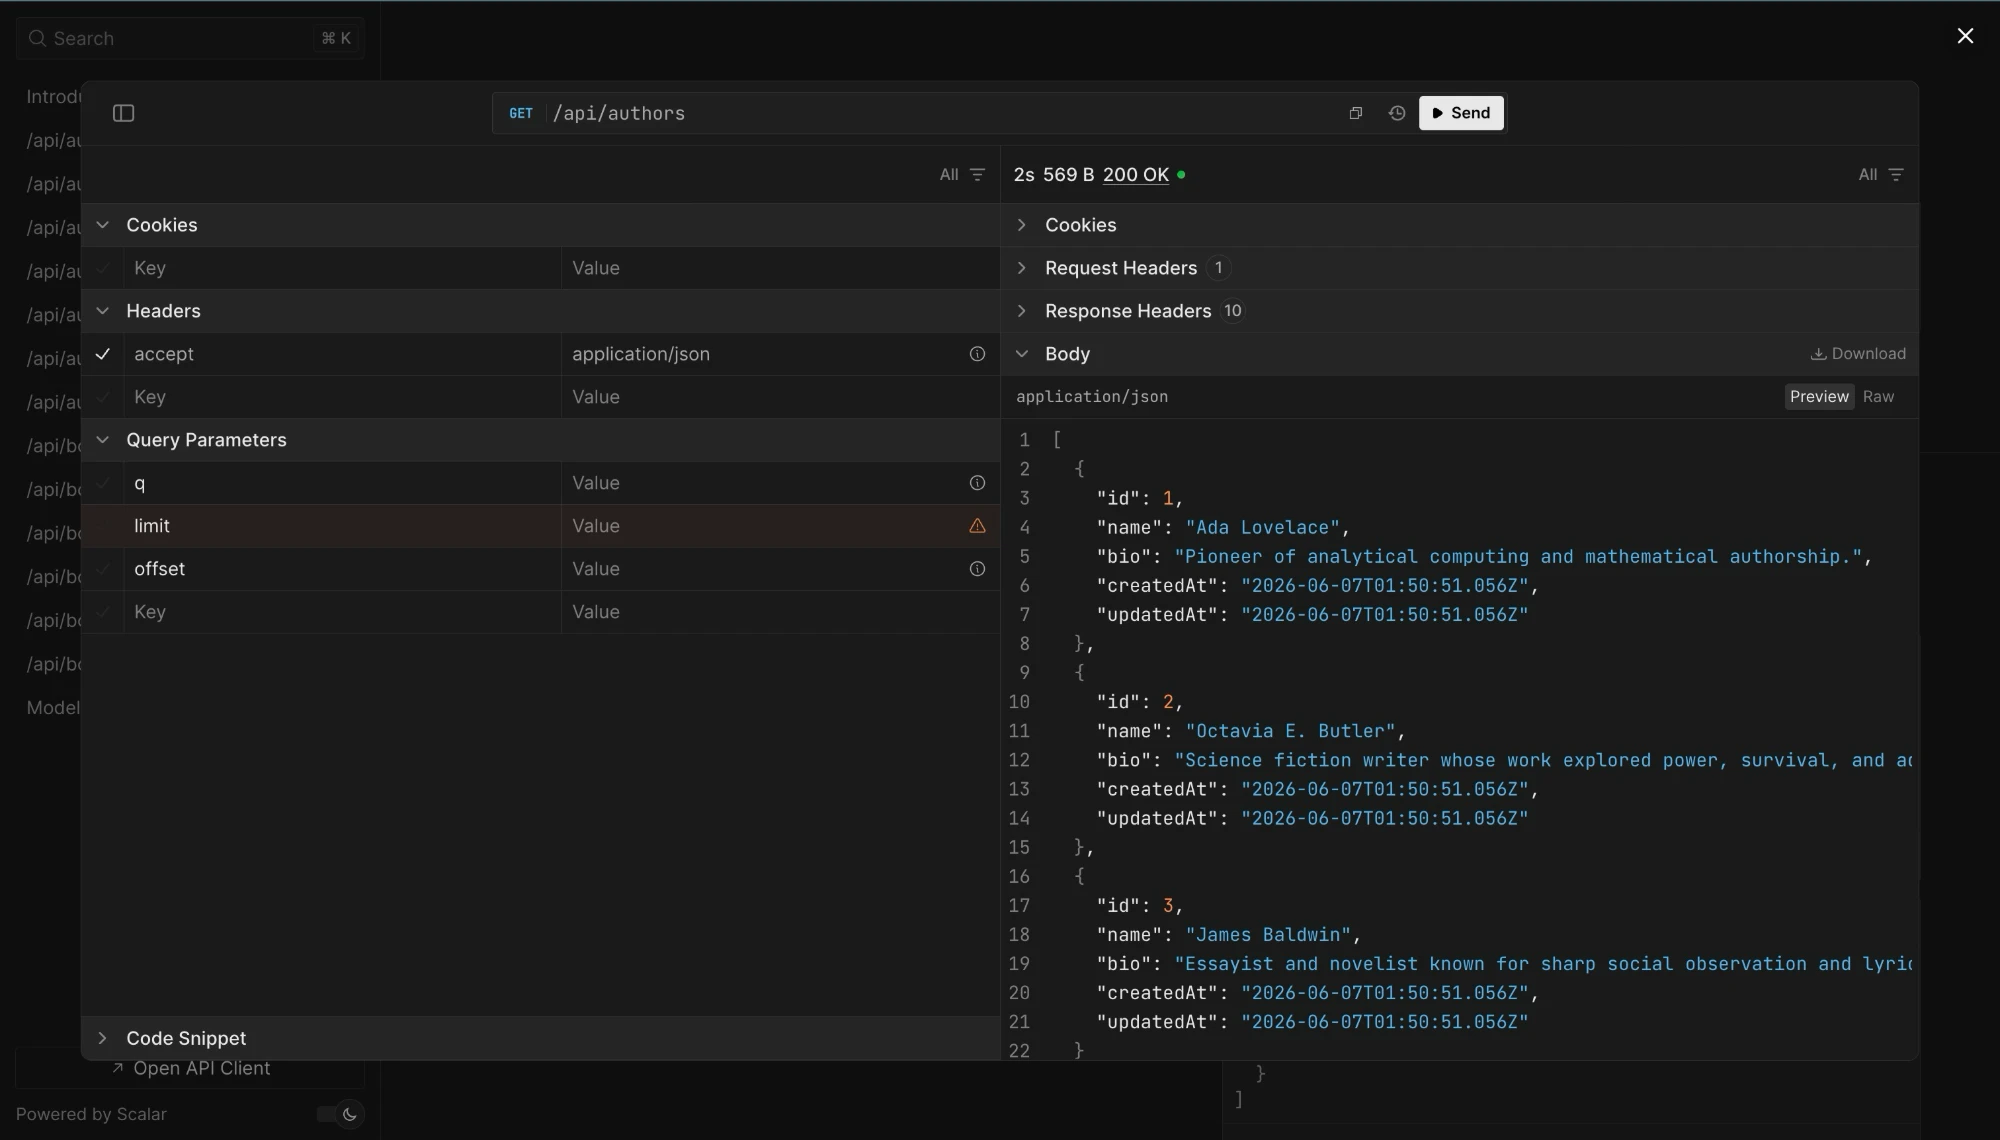Screen dimensions: 2000x1140
Task: Enable the offset query parameter checkbox
Action: [x=103, y=569]
